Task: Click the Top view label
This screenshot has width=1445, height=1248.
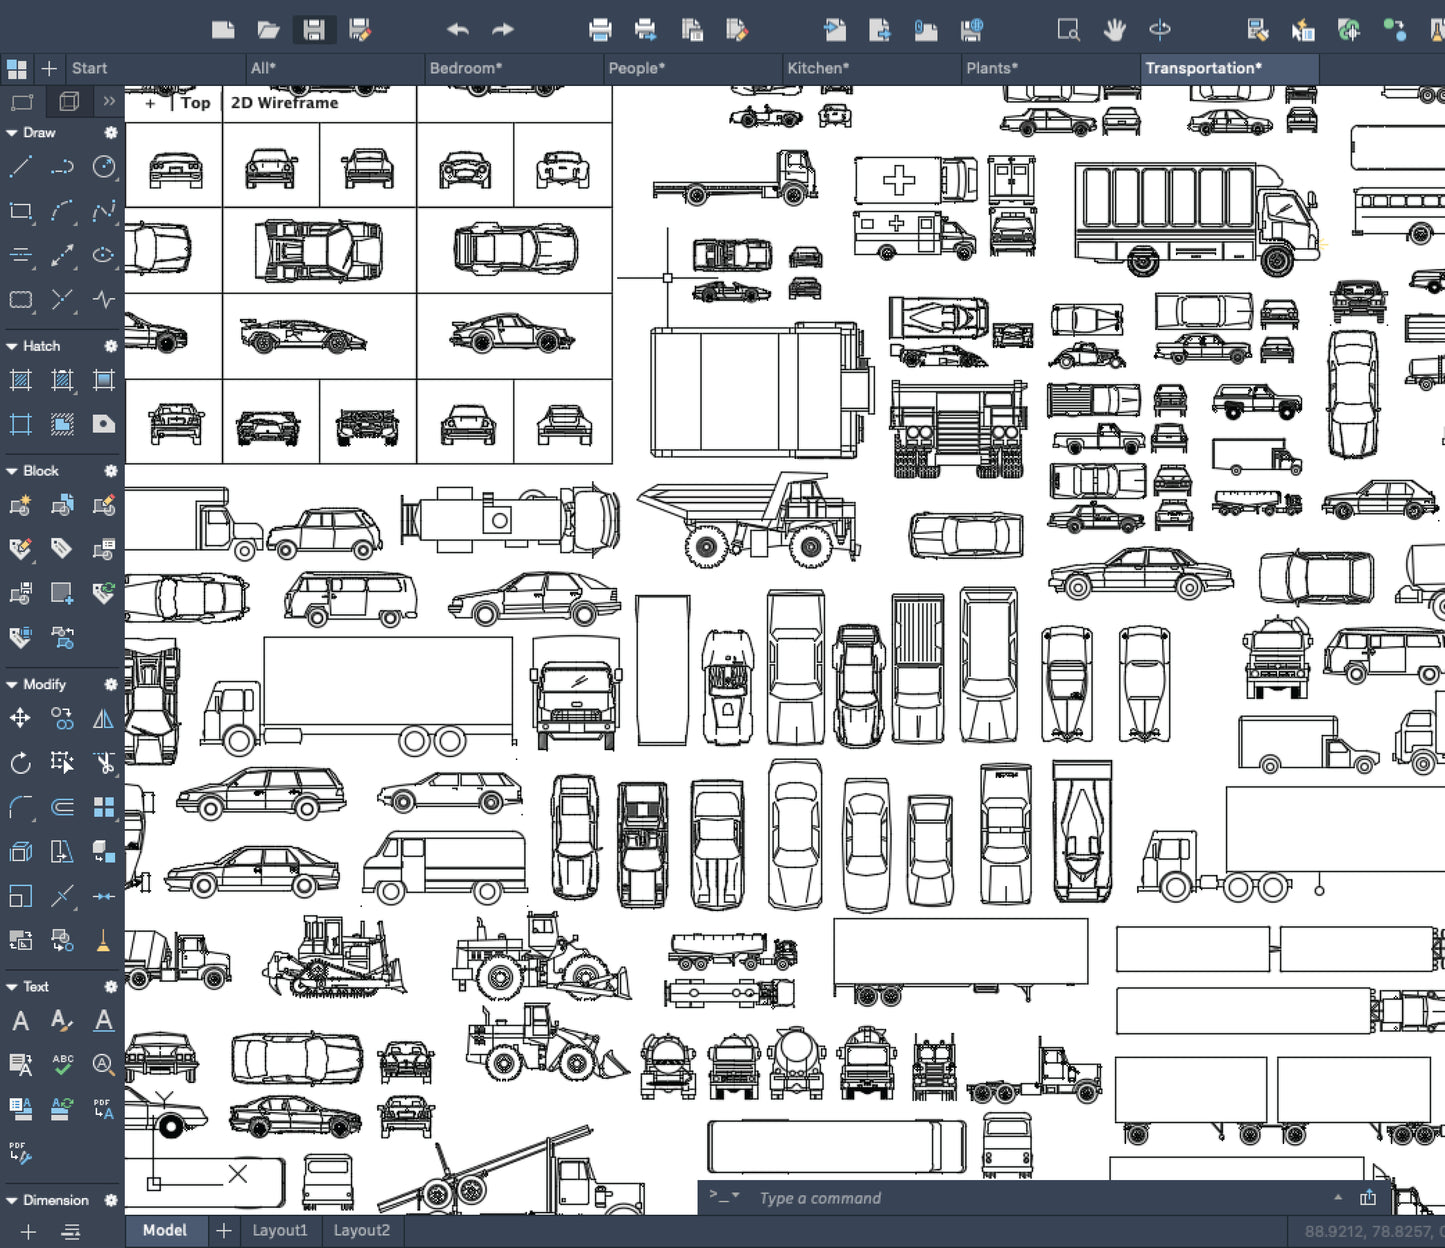Action: coord(195,103)
